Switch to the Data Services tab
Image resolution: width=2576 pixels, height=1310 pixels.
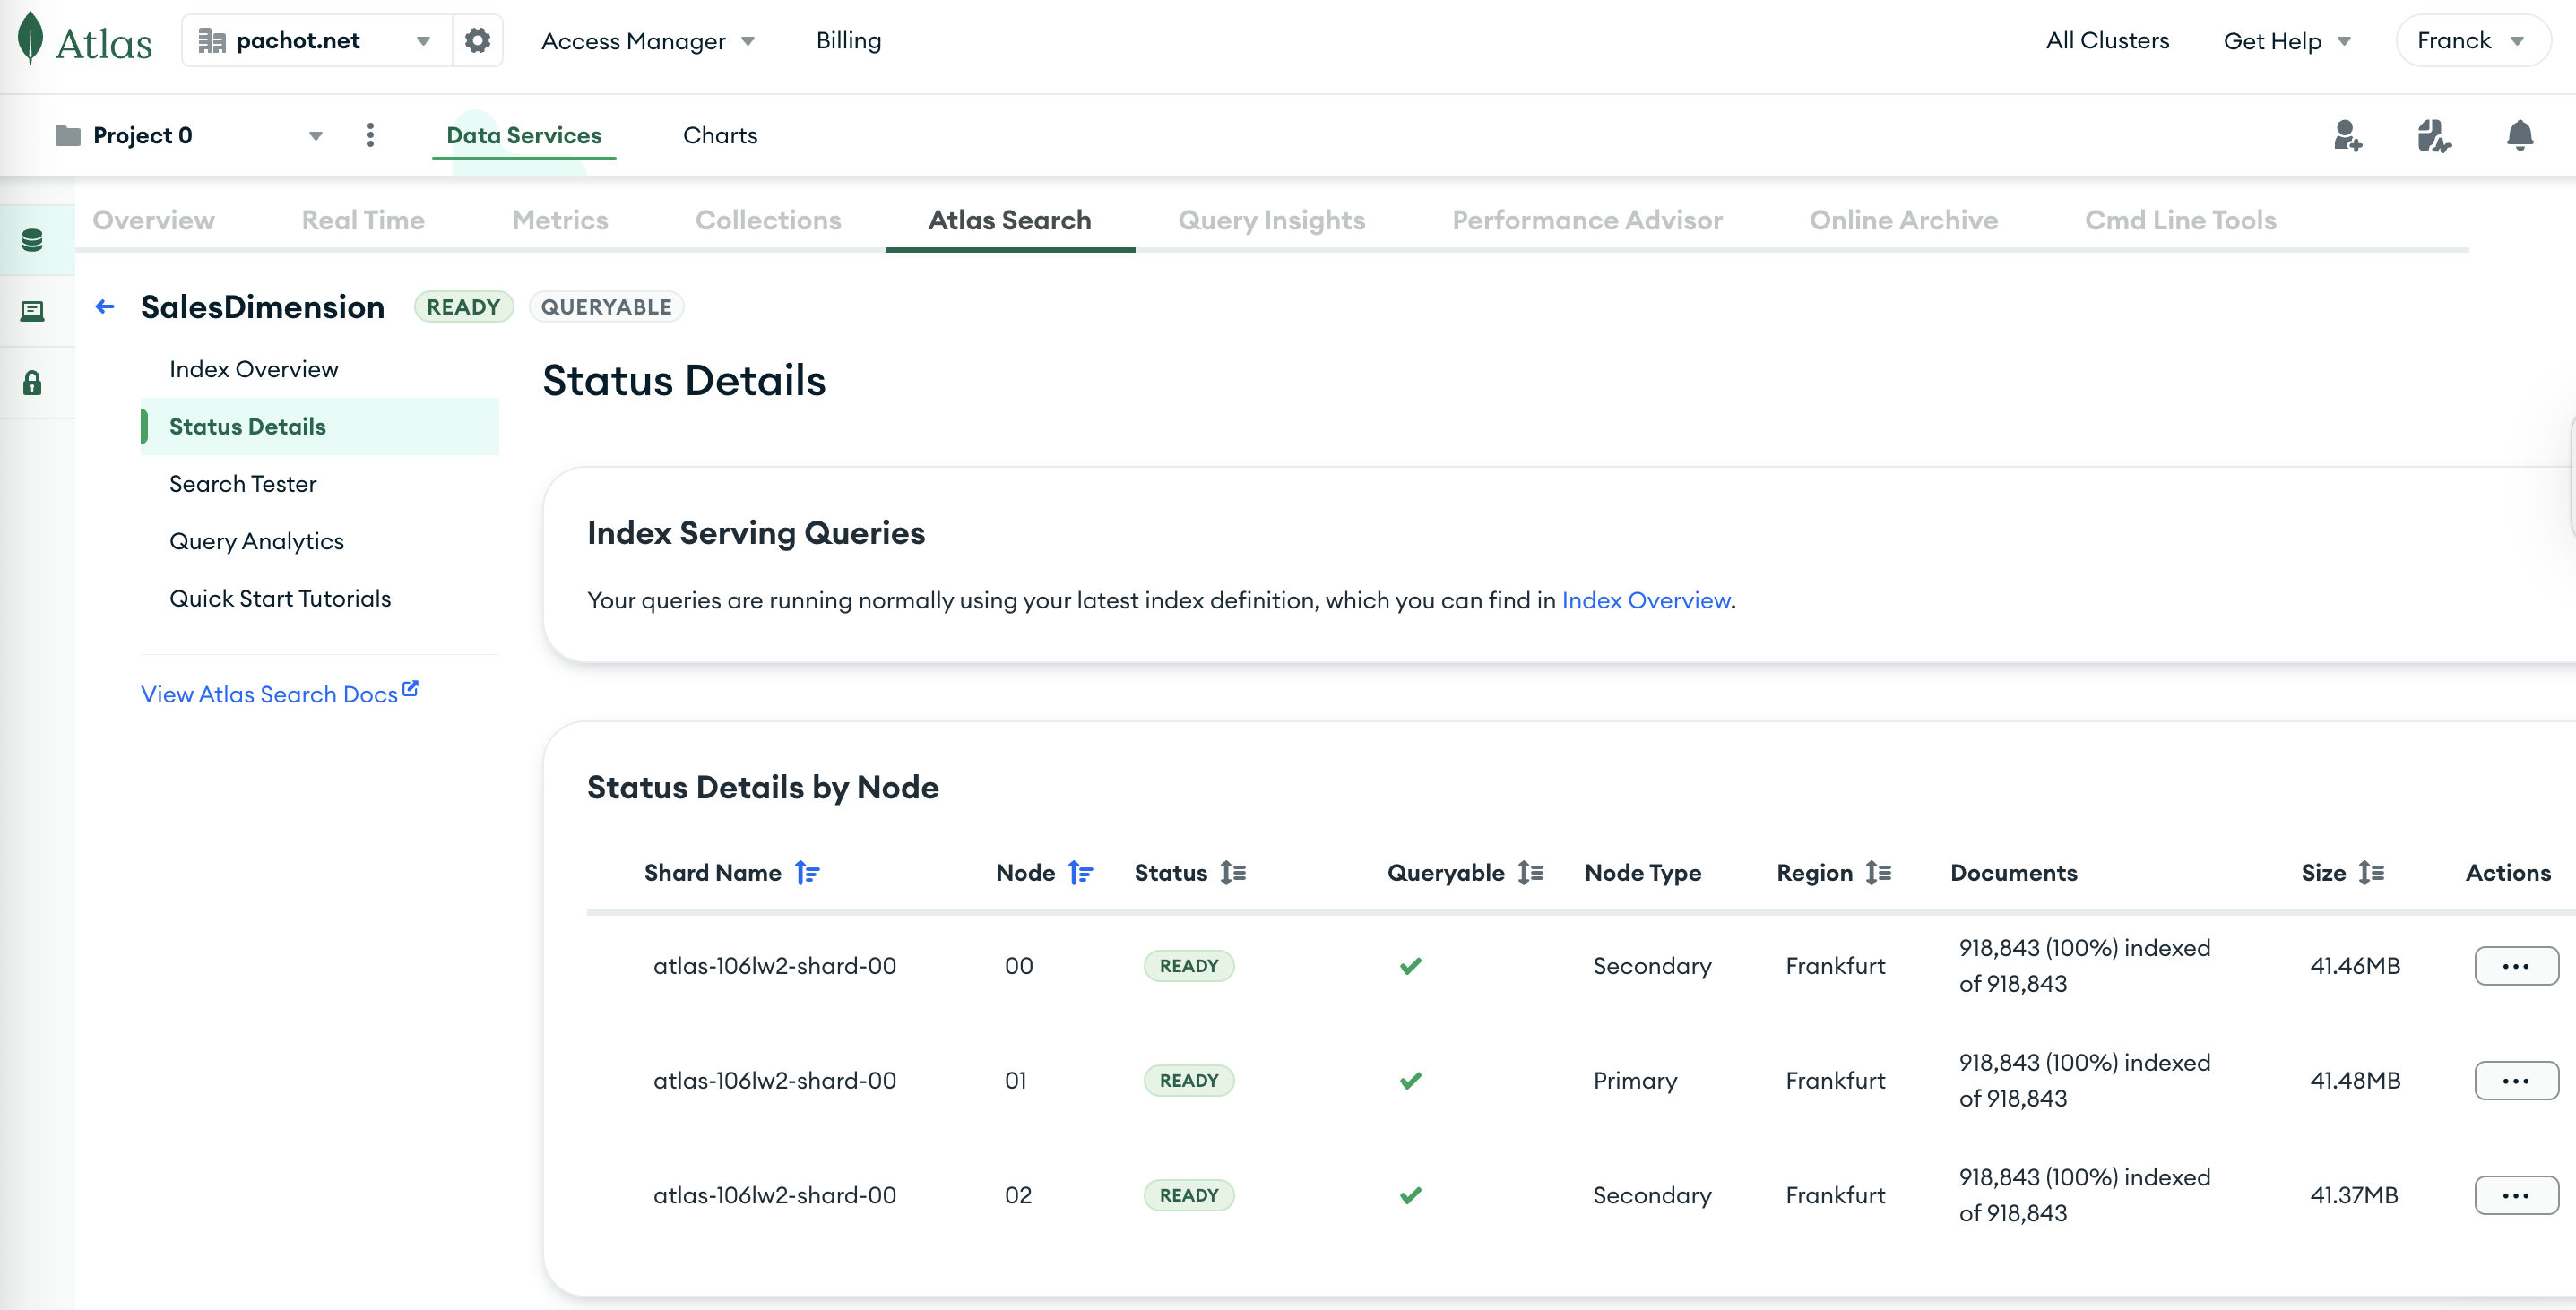point(524,135)
